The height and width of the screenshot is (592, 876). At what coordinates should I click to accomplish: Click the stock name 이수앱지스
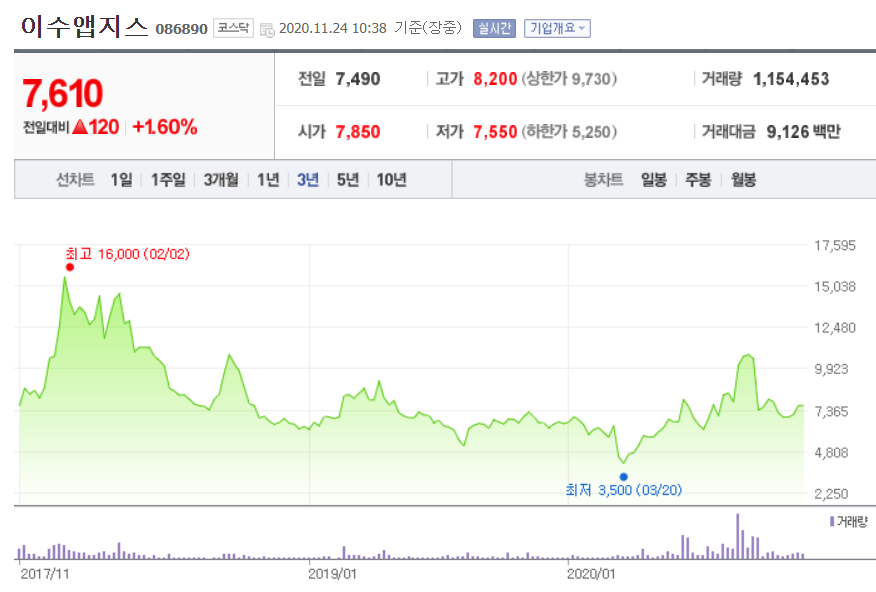[84, 27]
